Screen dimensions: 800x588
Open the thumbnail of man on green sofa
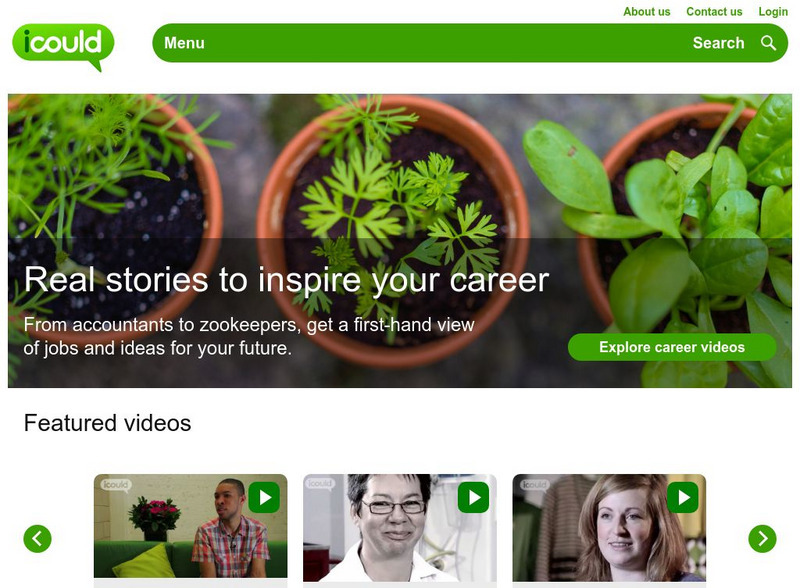coord(190,528)
